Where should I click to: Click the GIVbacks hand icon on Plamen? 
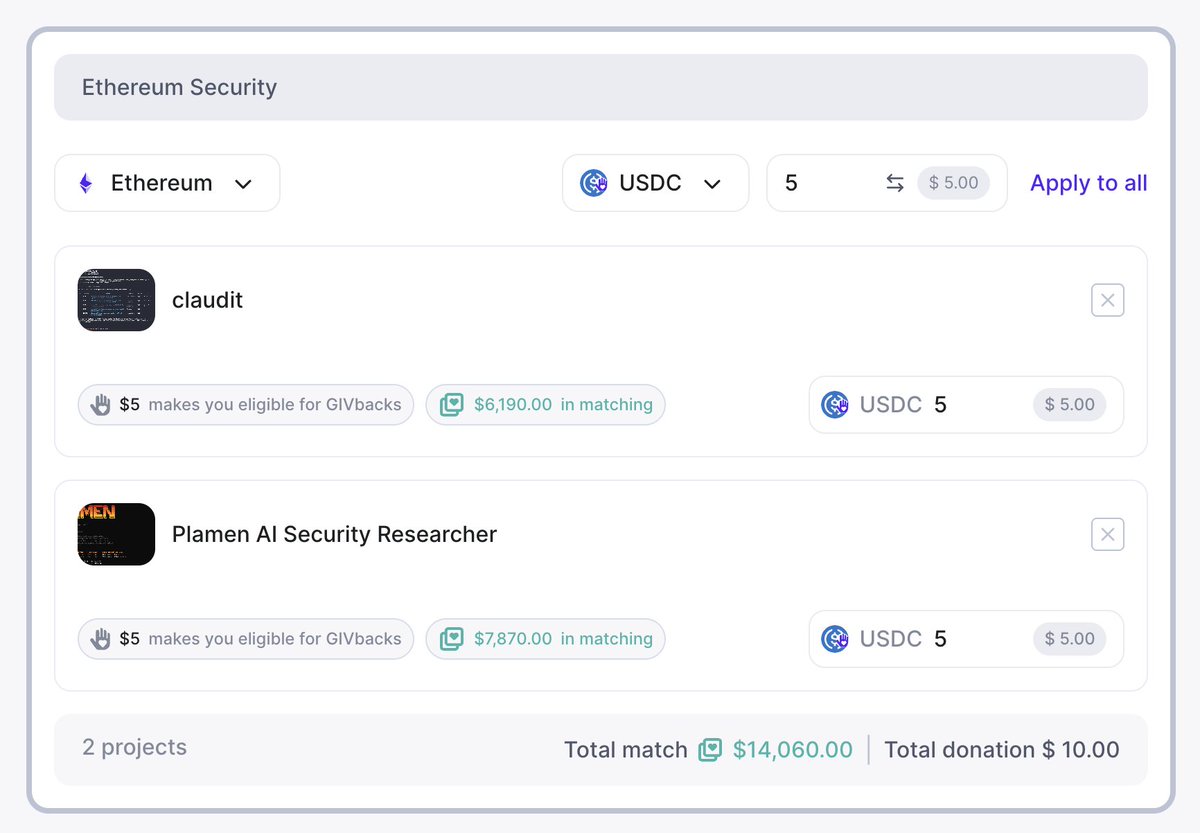tap(100, 639)
